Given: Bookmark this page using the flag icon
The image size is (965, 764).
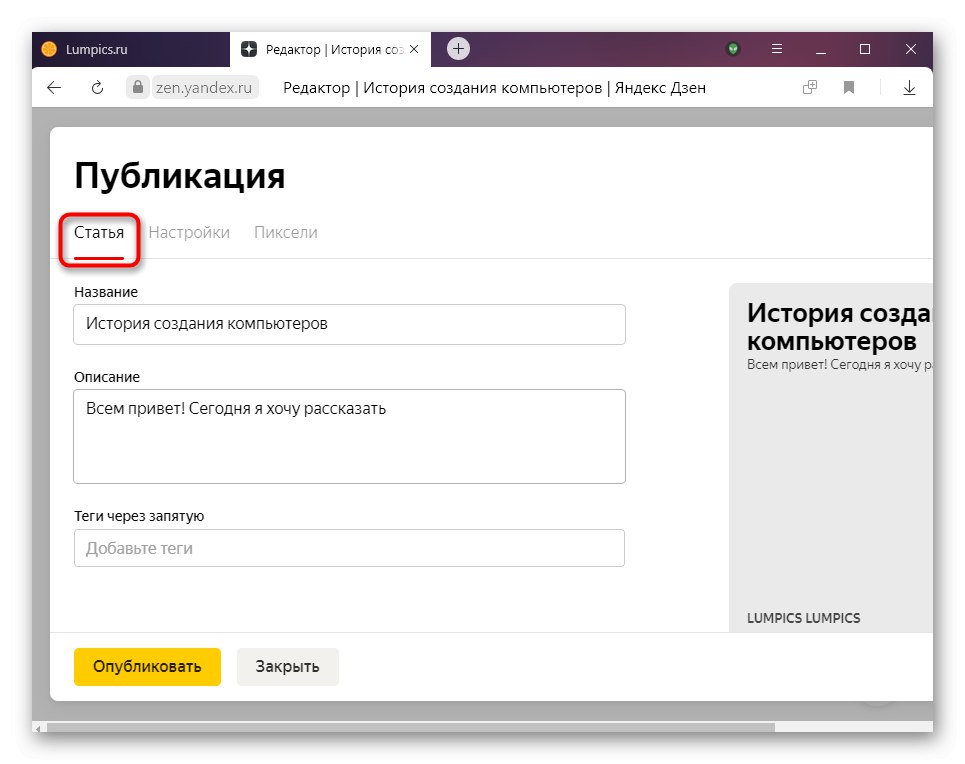Looking at the screenshot, I should (x=848, y=87).
